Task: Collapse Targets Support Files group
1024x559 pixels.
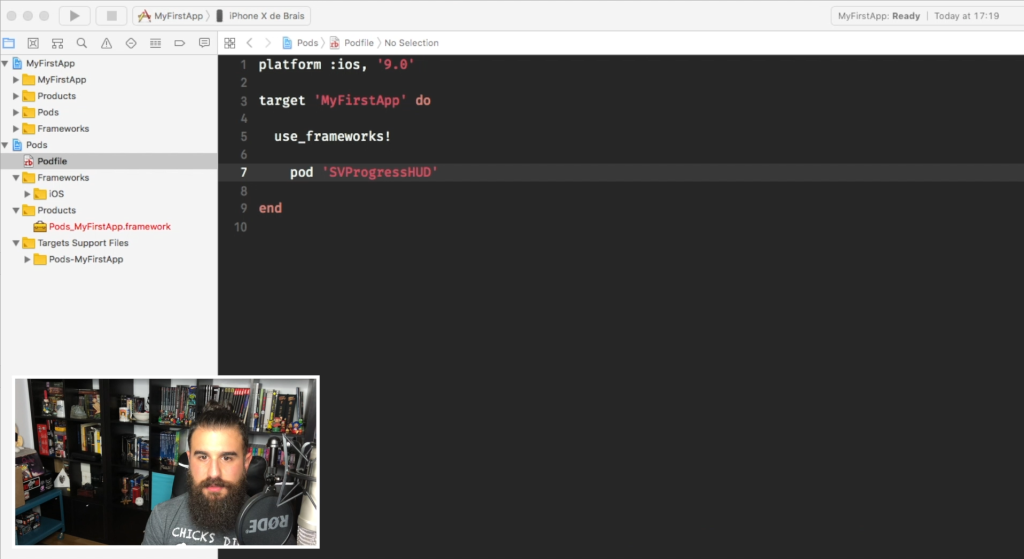Action: (x=16, y=243)
